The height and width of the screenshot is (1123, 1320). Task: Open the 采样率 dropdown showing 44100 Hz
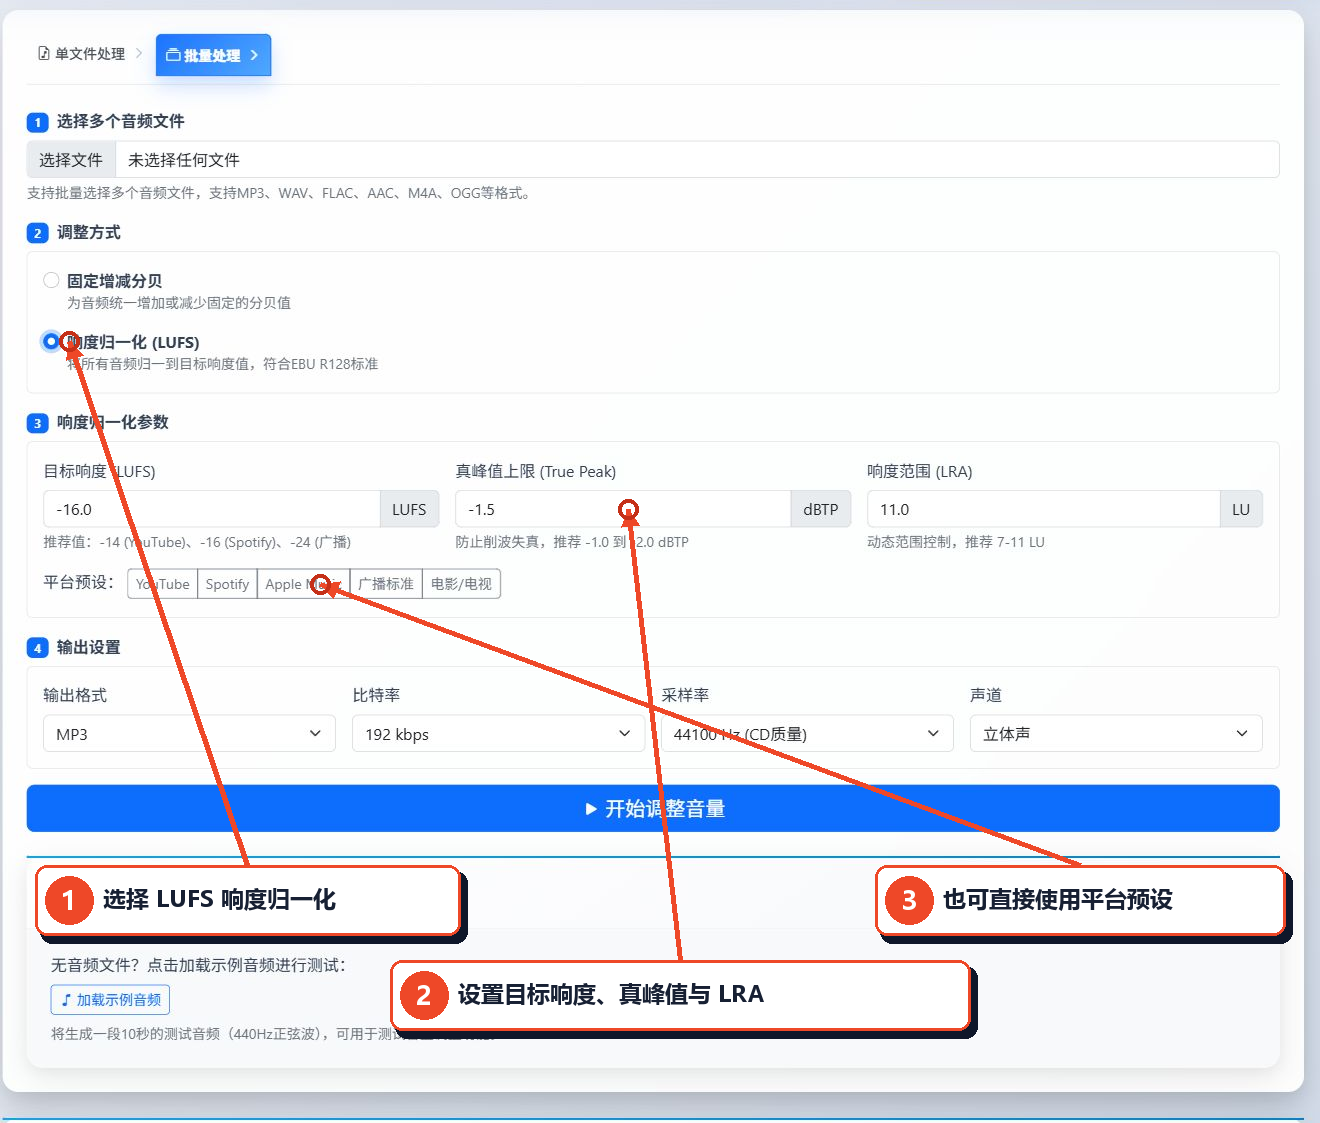click(x=807, y=734)
